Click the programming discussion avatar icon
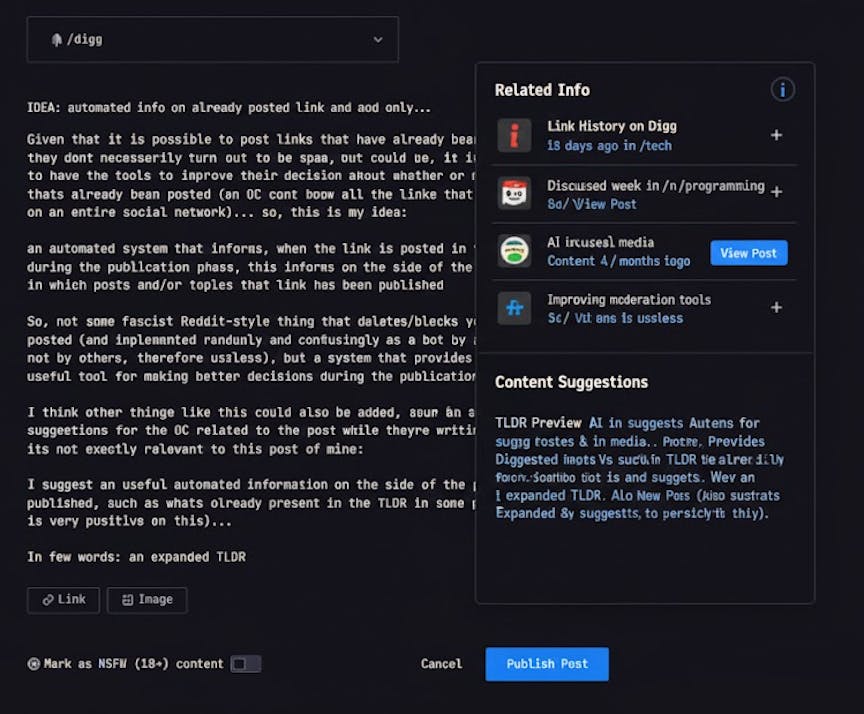 (514, 193)
